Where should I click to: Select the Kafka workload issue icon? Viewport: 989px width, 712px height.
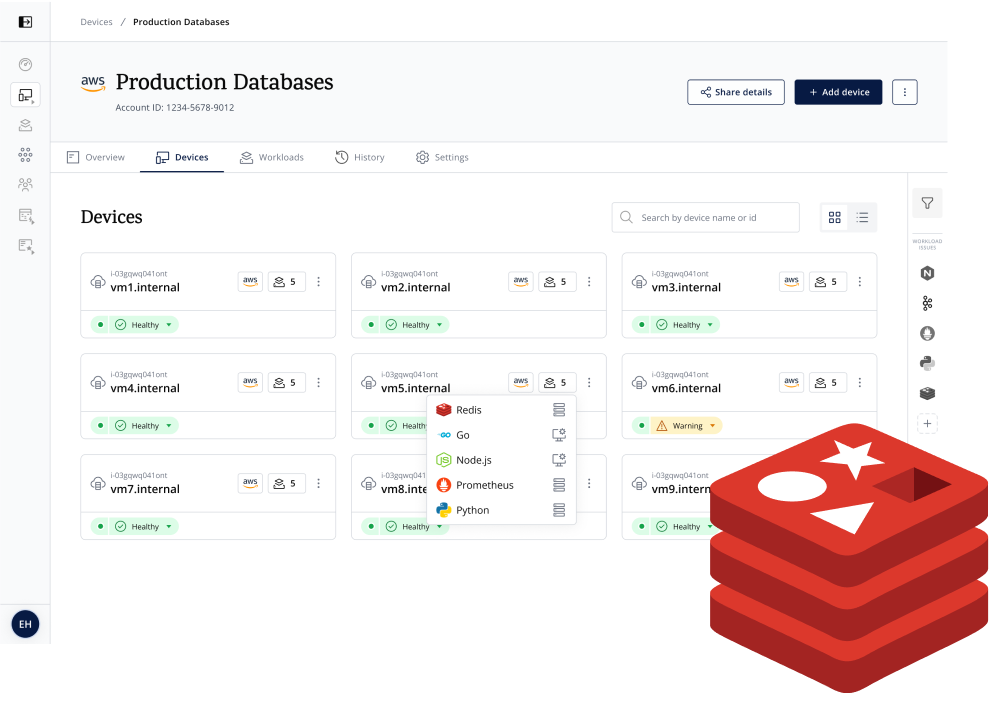[927, 303]
